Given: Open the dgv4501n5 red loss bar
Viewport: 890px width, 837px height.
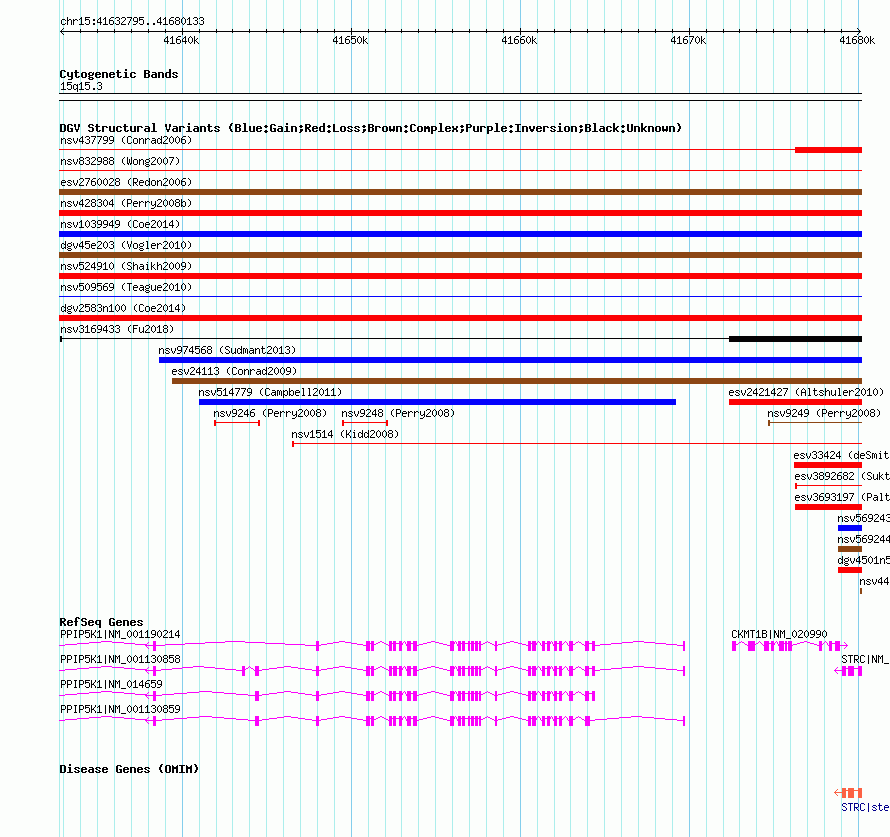Looking at the screenshot, I should 850,570.
